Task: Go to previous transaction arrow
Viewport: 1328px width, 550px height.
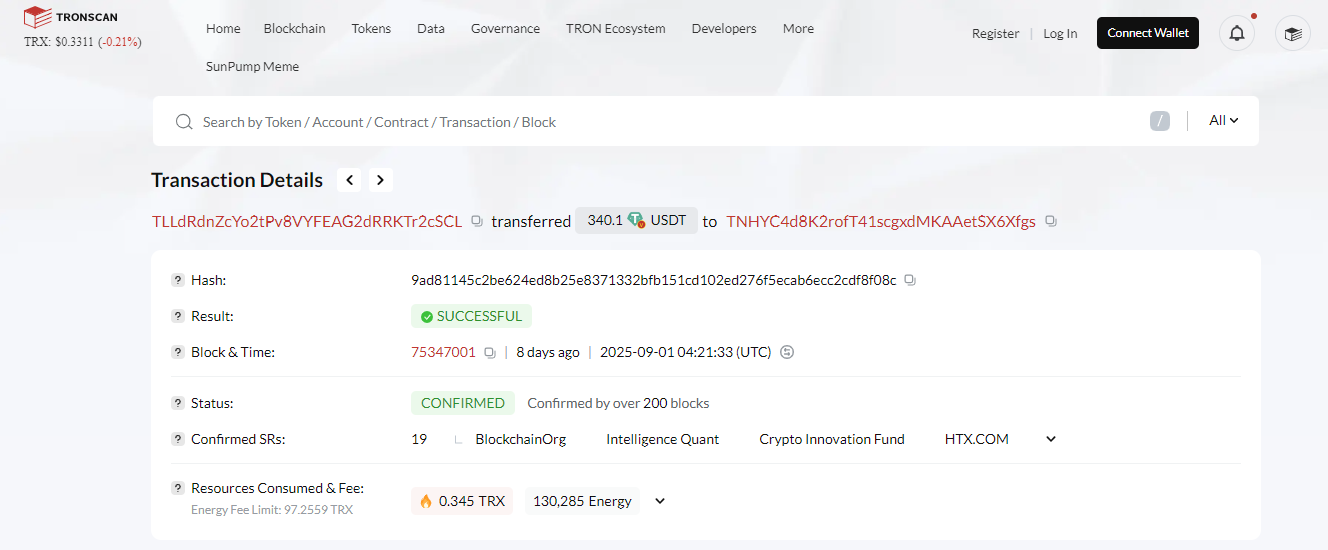Action: [350, 180]
